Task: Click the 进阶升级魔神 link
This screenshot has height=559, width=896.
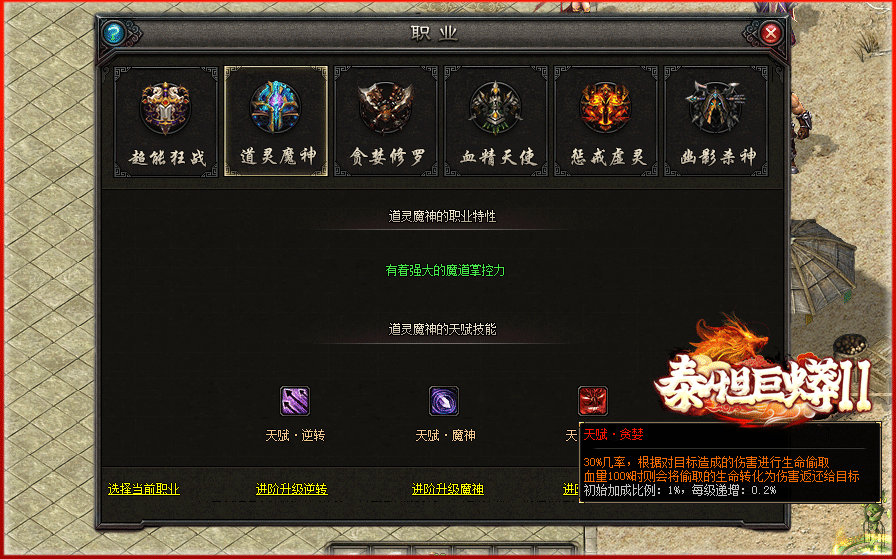Action: click(448, 489)
